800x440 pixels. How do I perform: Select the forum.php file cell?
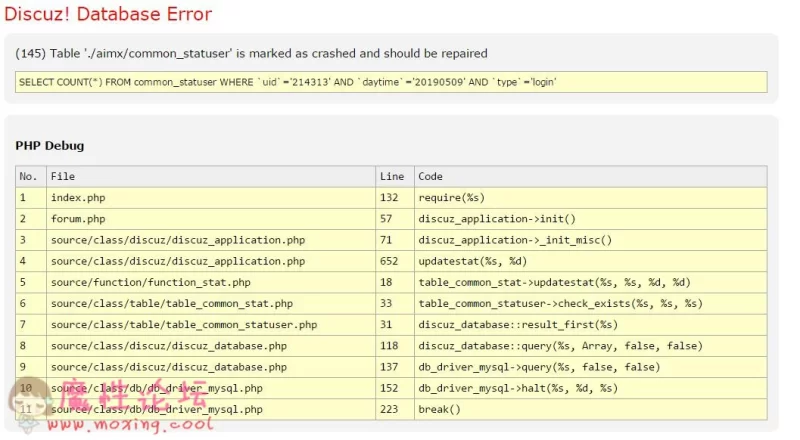pos(211,218)
